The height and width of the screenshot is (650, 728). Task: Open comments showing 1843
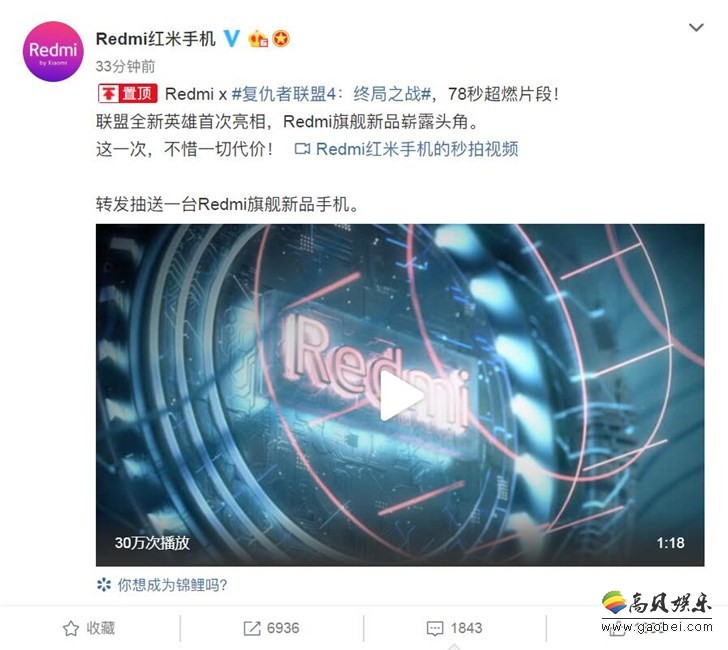point(455,628)
